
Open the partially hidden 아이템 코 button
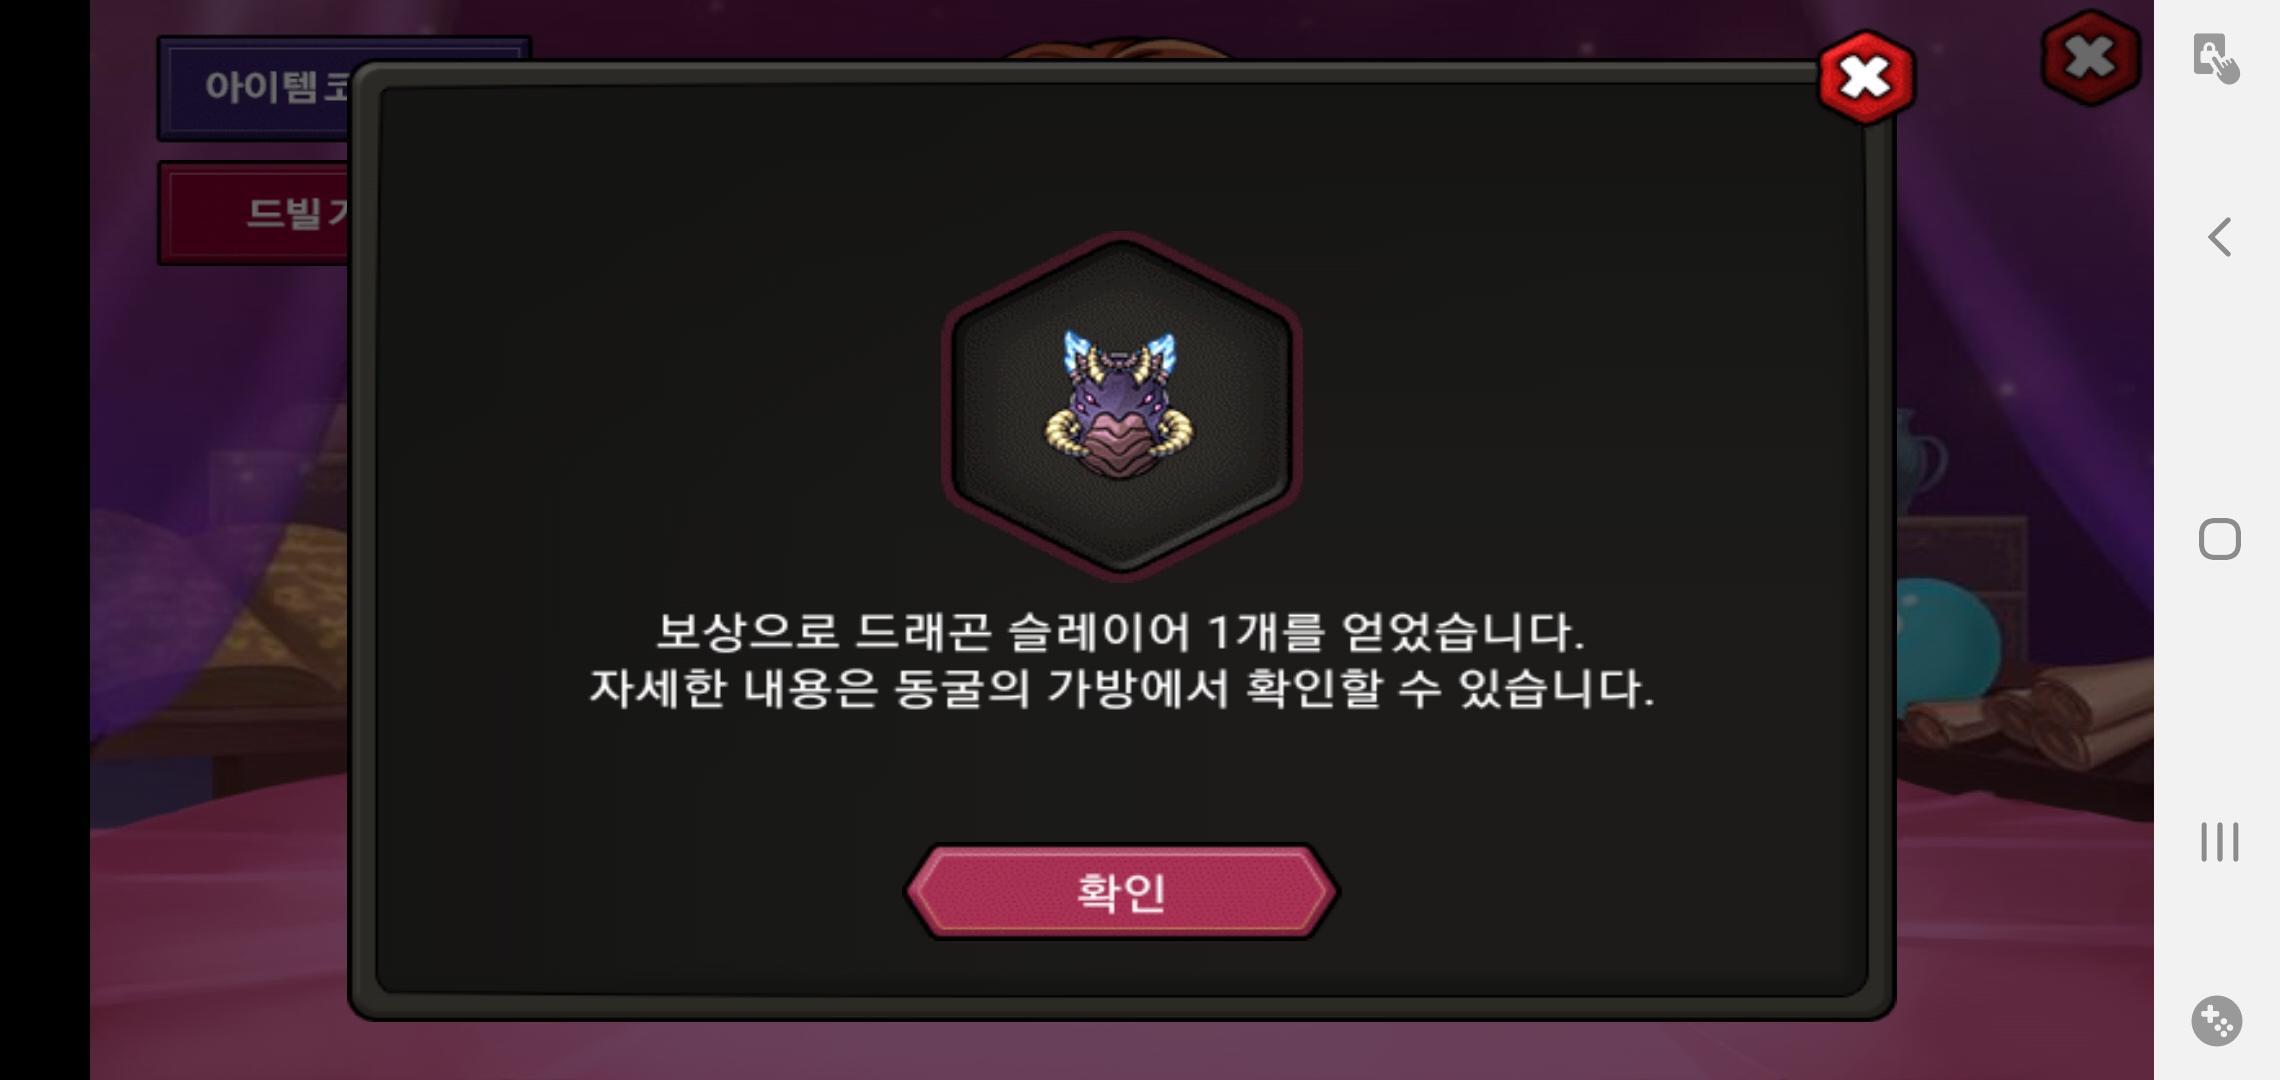point(255,88)
